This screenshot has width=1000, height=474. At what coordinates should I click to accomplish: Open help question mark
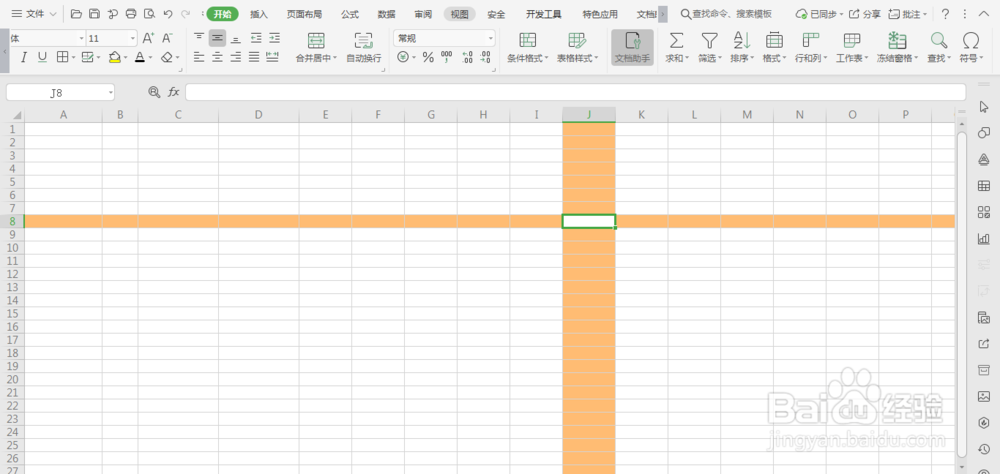click(x=946, y=14)
